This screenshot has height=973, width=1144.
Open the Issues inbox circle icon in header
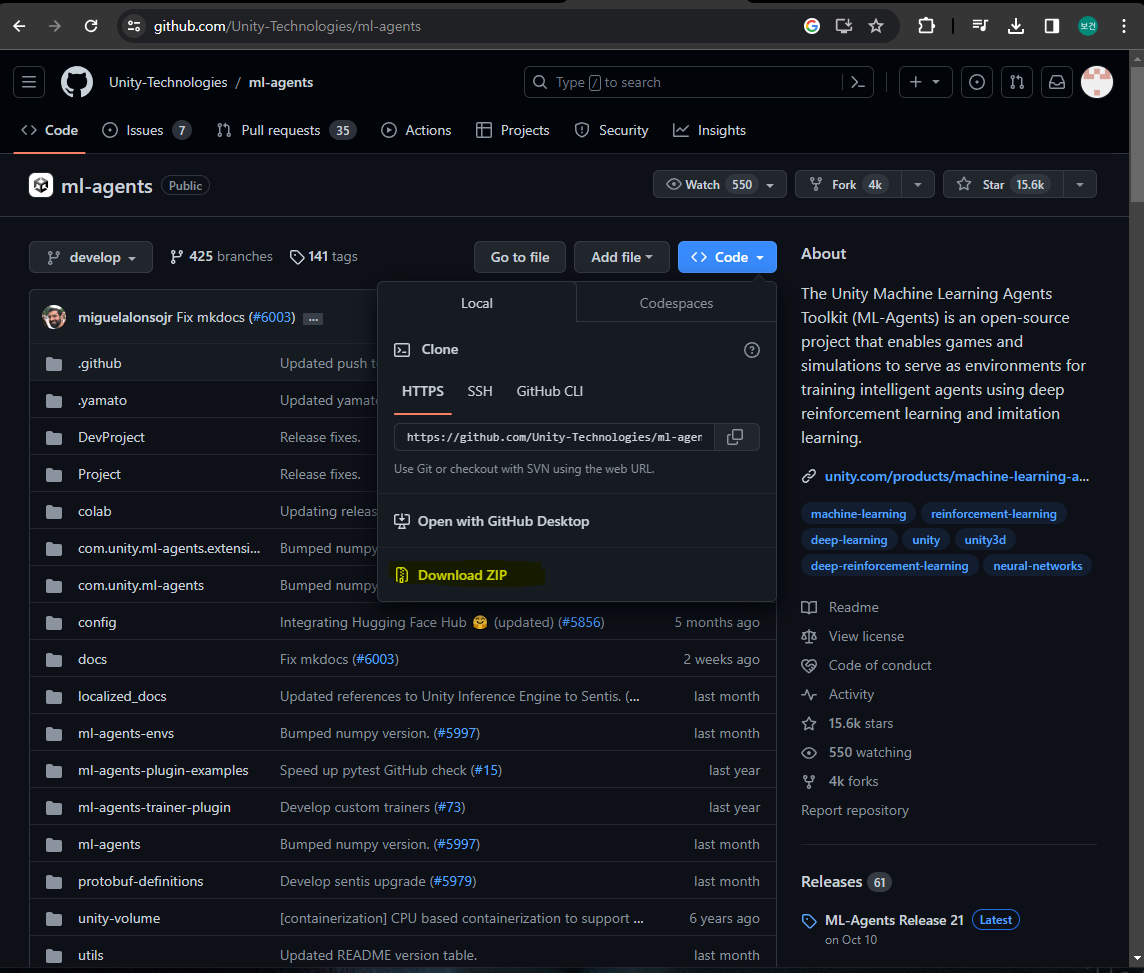[977, 82]
